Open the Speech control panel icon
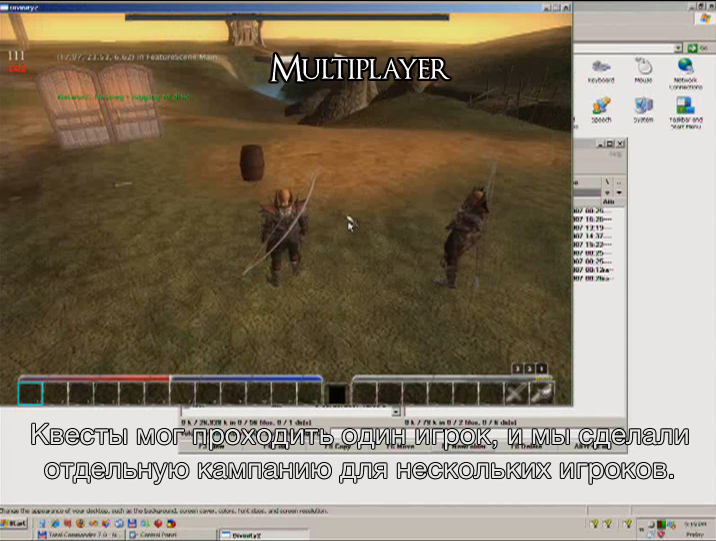The image size is (716, 541). click(601, 110)
